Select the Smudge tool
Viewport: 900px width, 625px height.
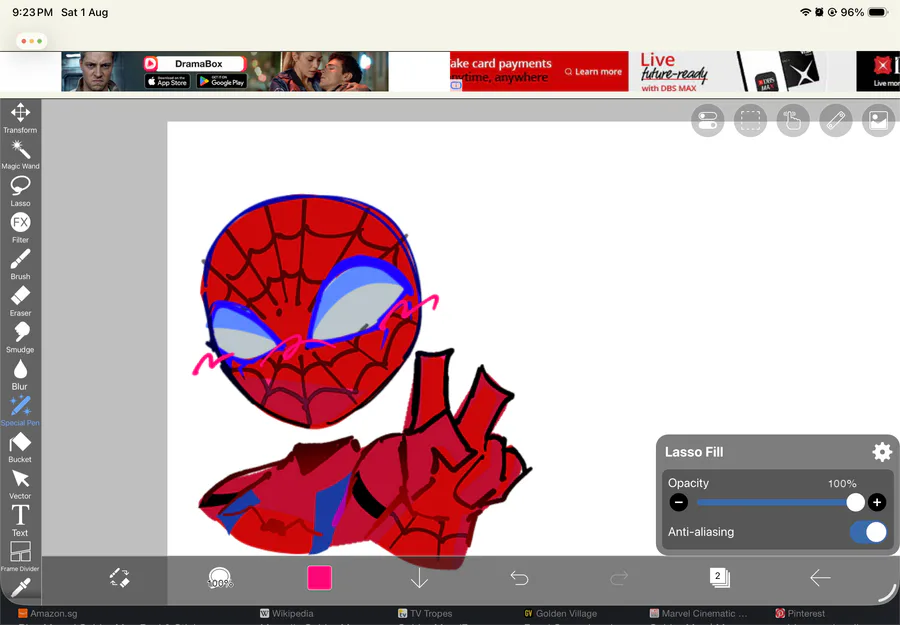20,338
